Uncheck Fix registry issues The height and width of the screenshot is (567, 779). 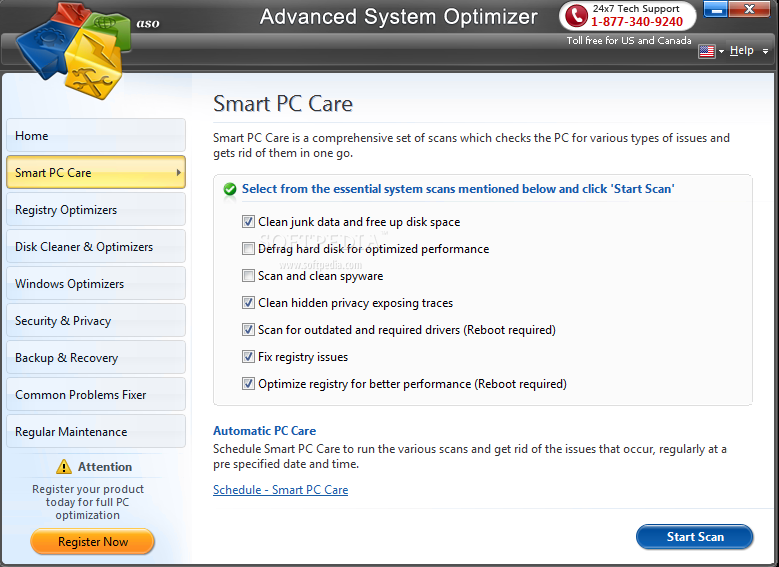tap(248, 357)
